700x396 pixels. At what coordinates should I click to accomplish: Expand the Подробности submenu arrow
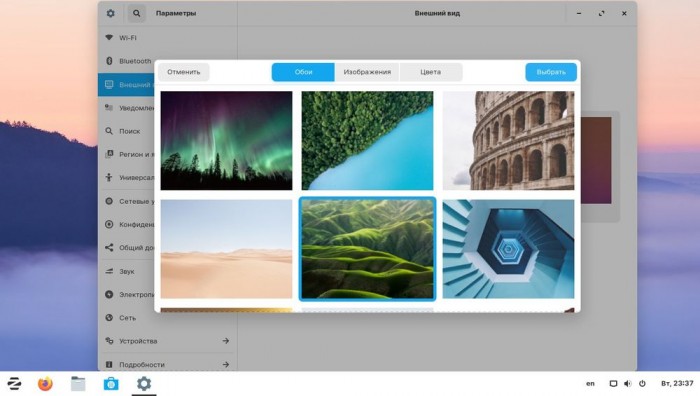(x=225, y=364)
